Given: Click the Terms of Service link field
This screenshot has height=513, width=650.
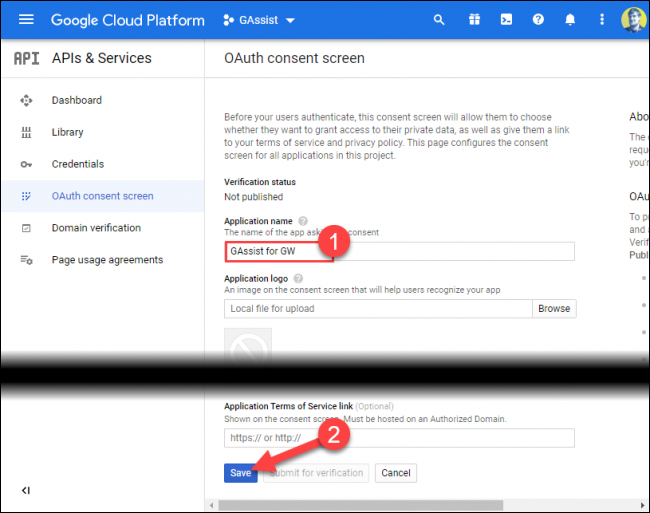Looking at the screenshot, I should pos(399,438).
